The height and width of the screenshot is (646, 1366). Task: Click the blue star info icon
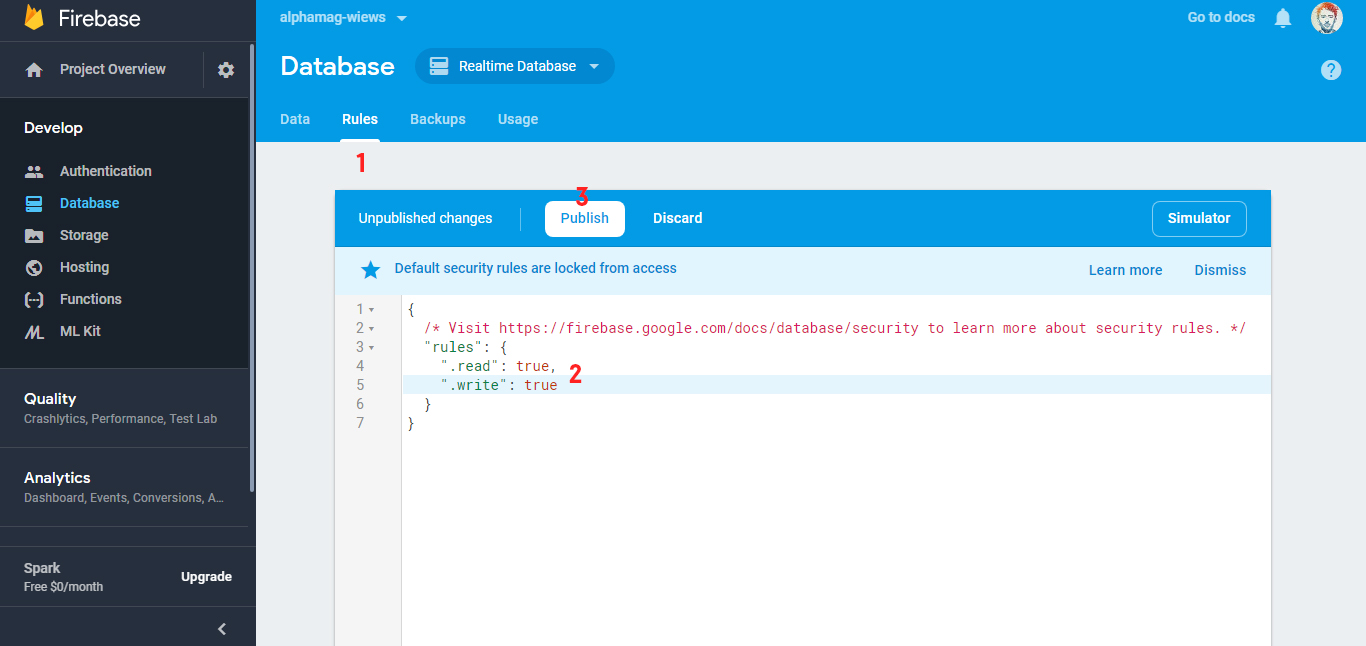point(371,270)
